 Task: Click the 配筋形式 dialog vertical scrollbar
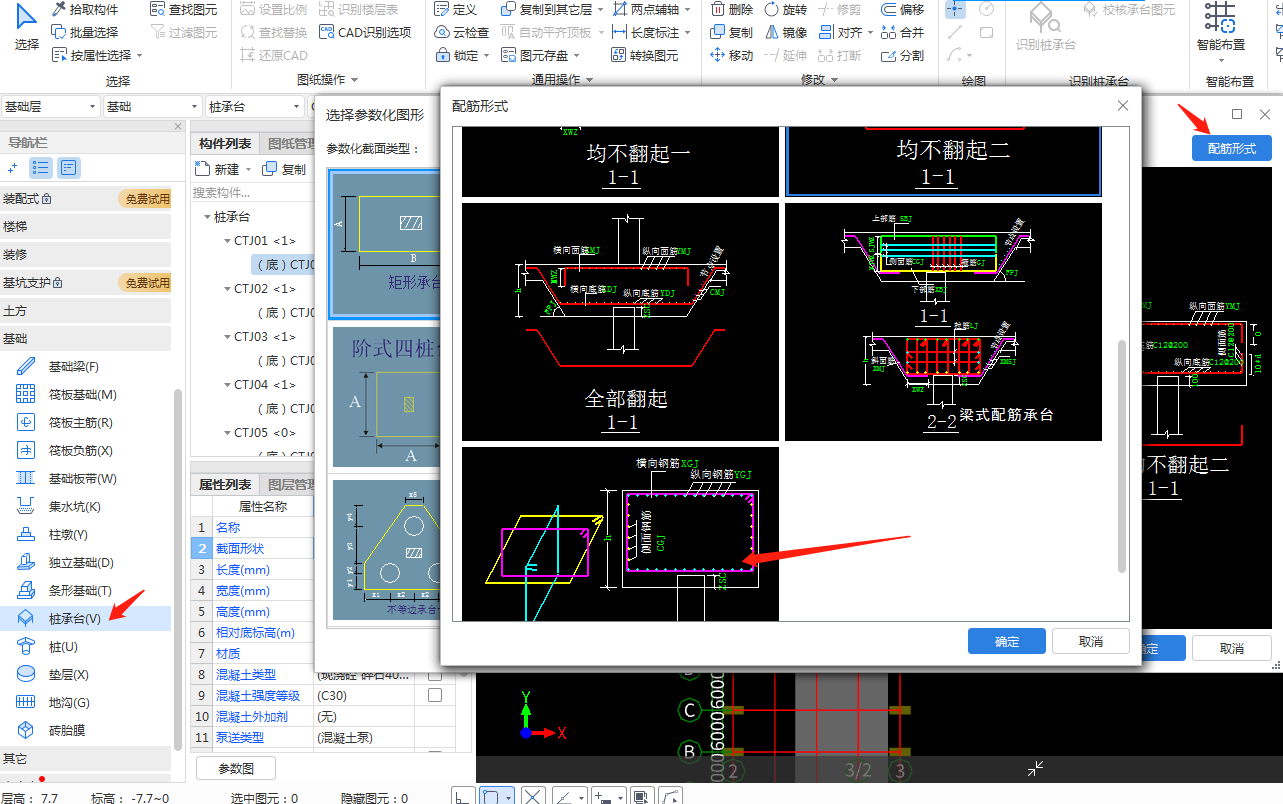point(1122,456)
